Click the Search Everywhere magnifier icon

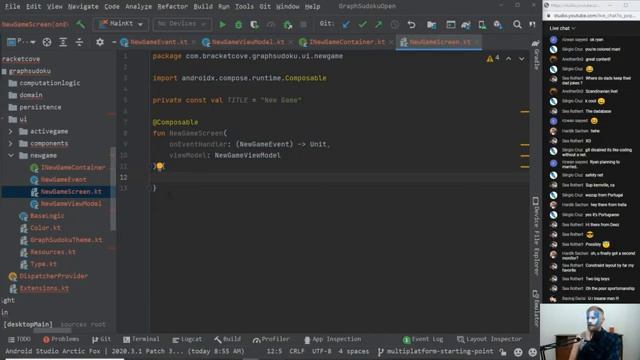click(517, 24)
